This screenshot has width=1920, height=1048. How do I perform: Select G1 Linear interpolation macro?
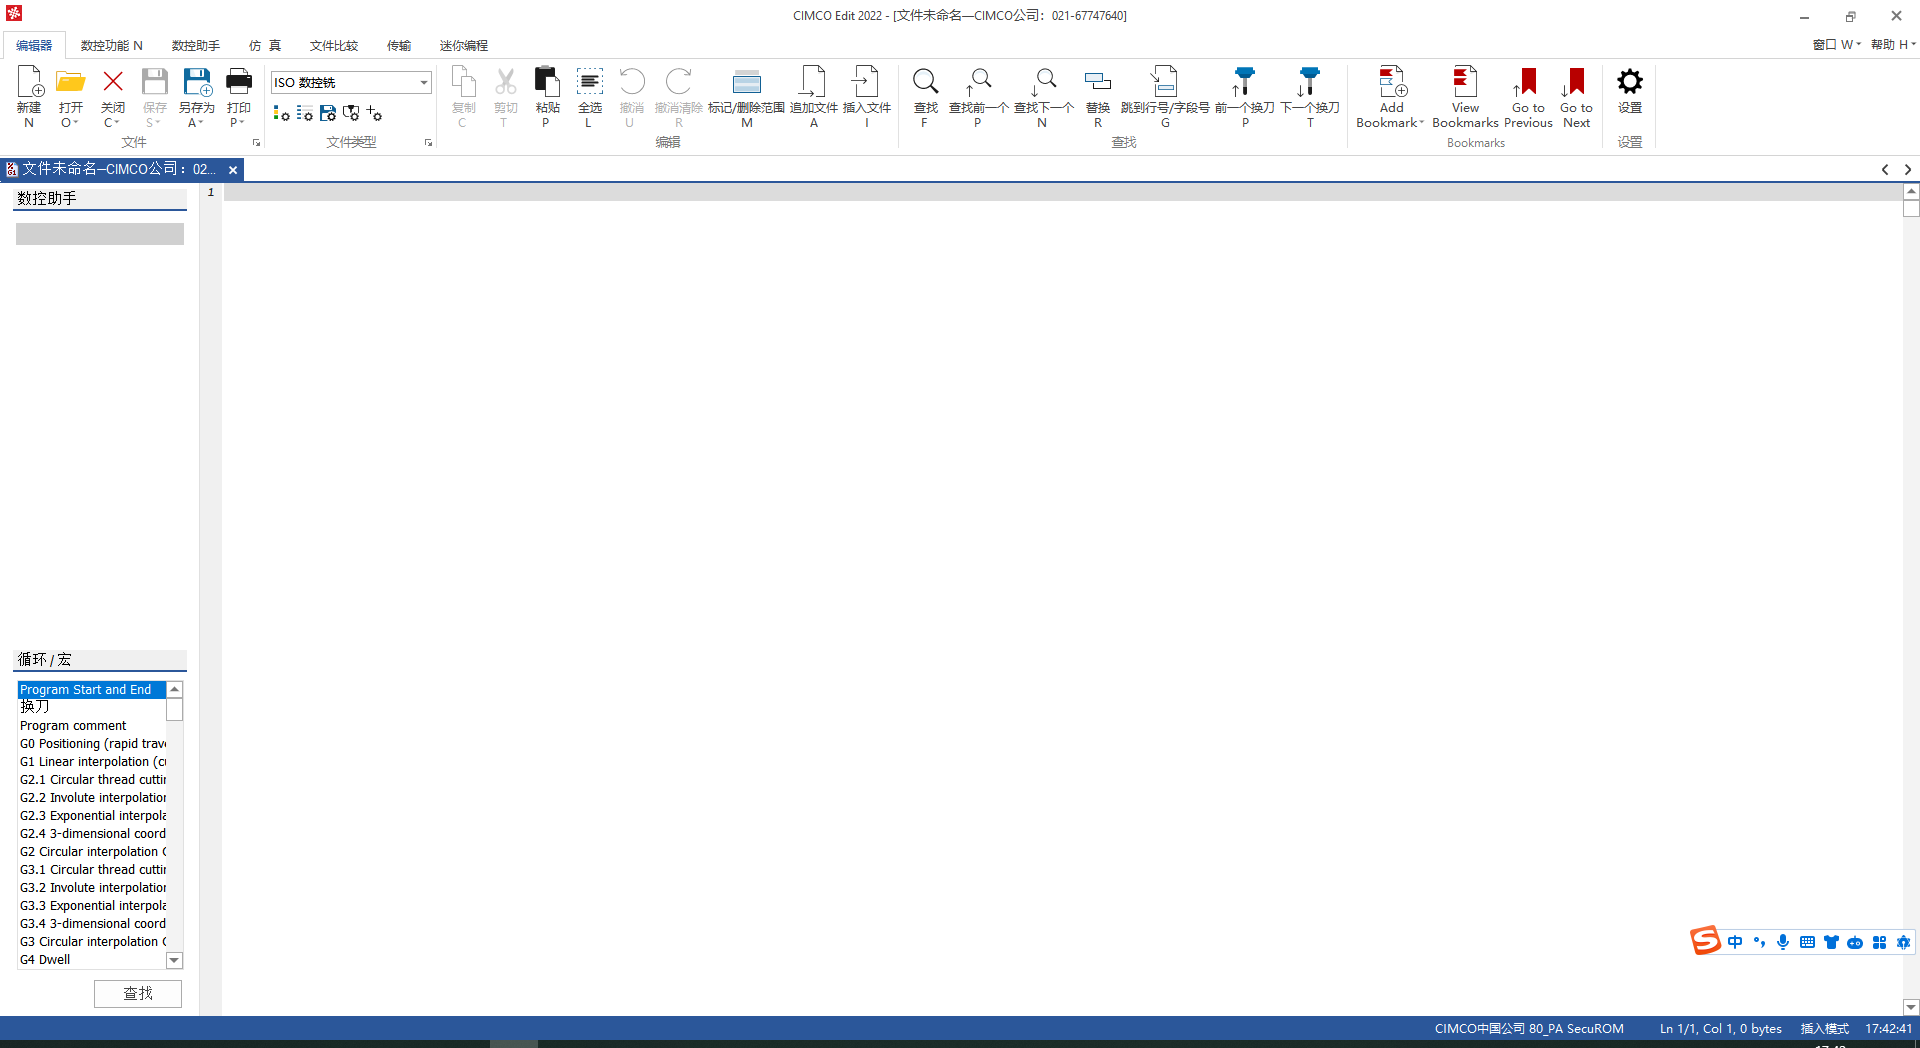coord(91,761)
